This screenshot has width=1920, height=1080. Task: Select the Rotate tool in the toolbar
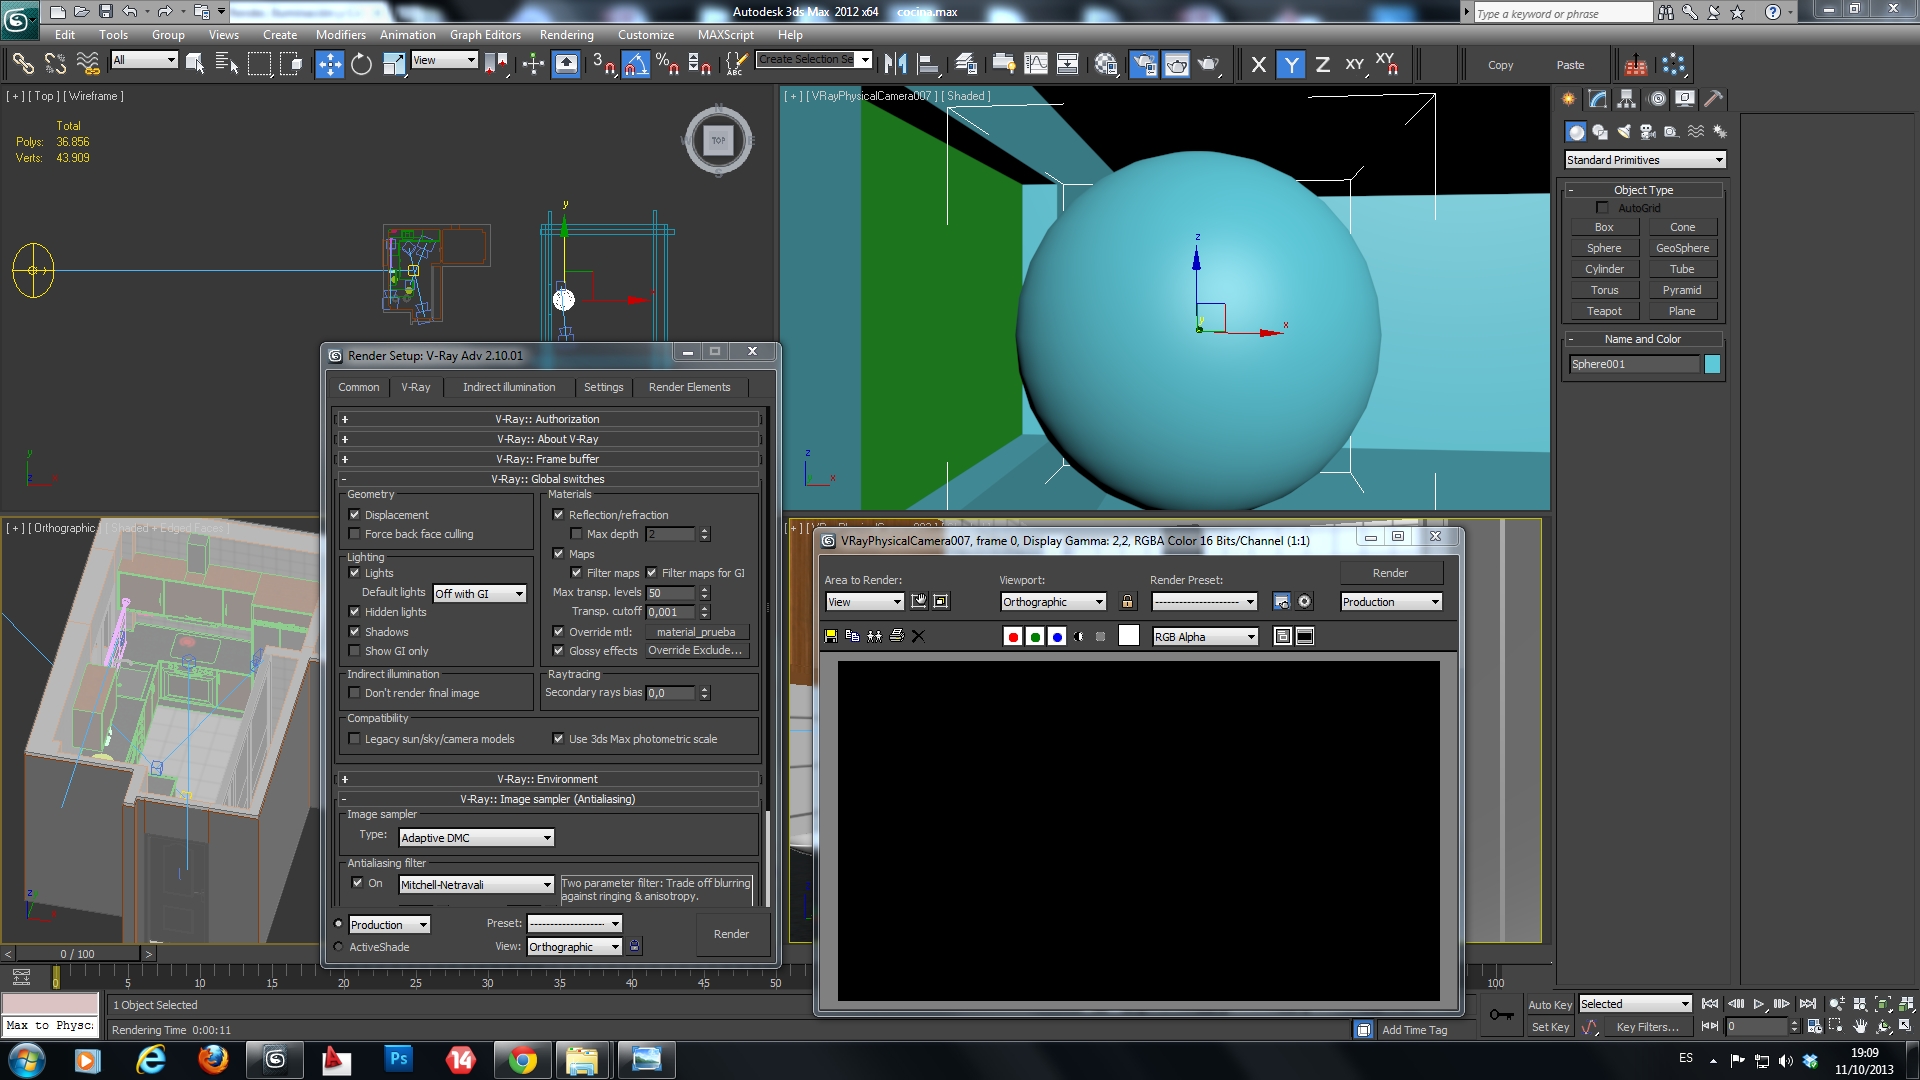coord(361,65)
